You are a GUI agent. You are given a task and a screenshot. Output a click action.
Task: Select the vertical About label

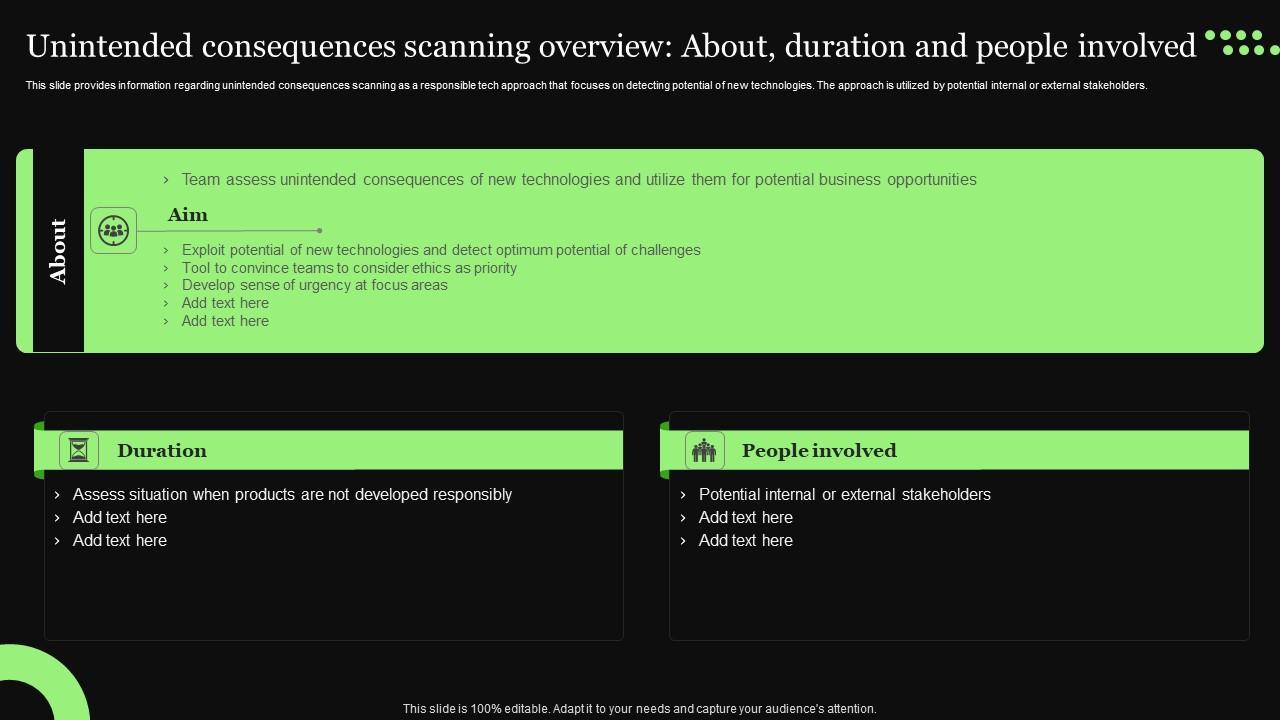tap(58, 251)
